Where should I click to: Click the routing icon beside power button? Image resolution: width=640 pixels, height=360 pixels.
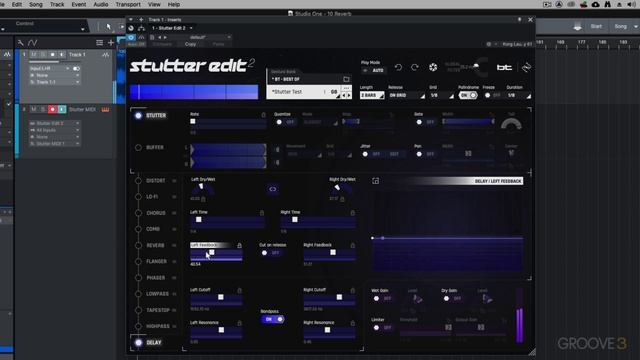[141, 28]
